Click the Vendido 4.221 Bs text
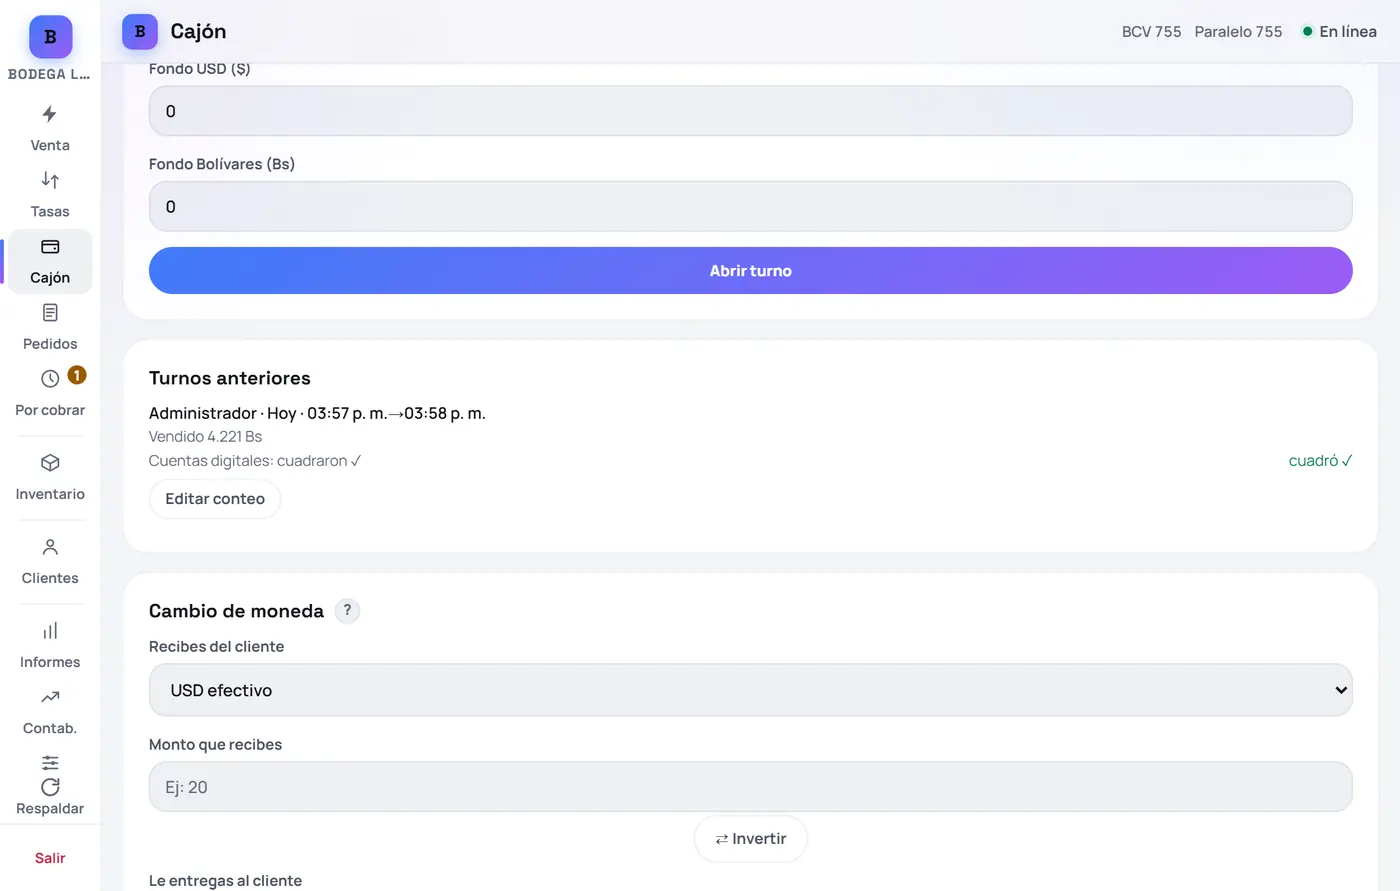1400x891 pixels. pyautogui.click(x=205, y=437)
